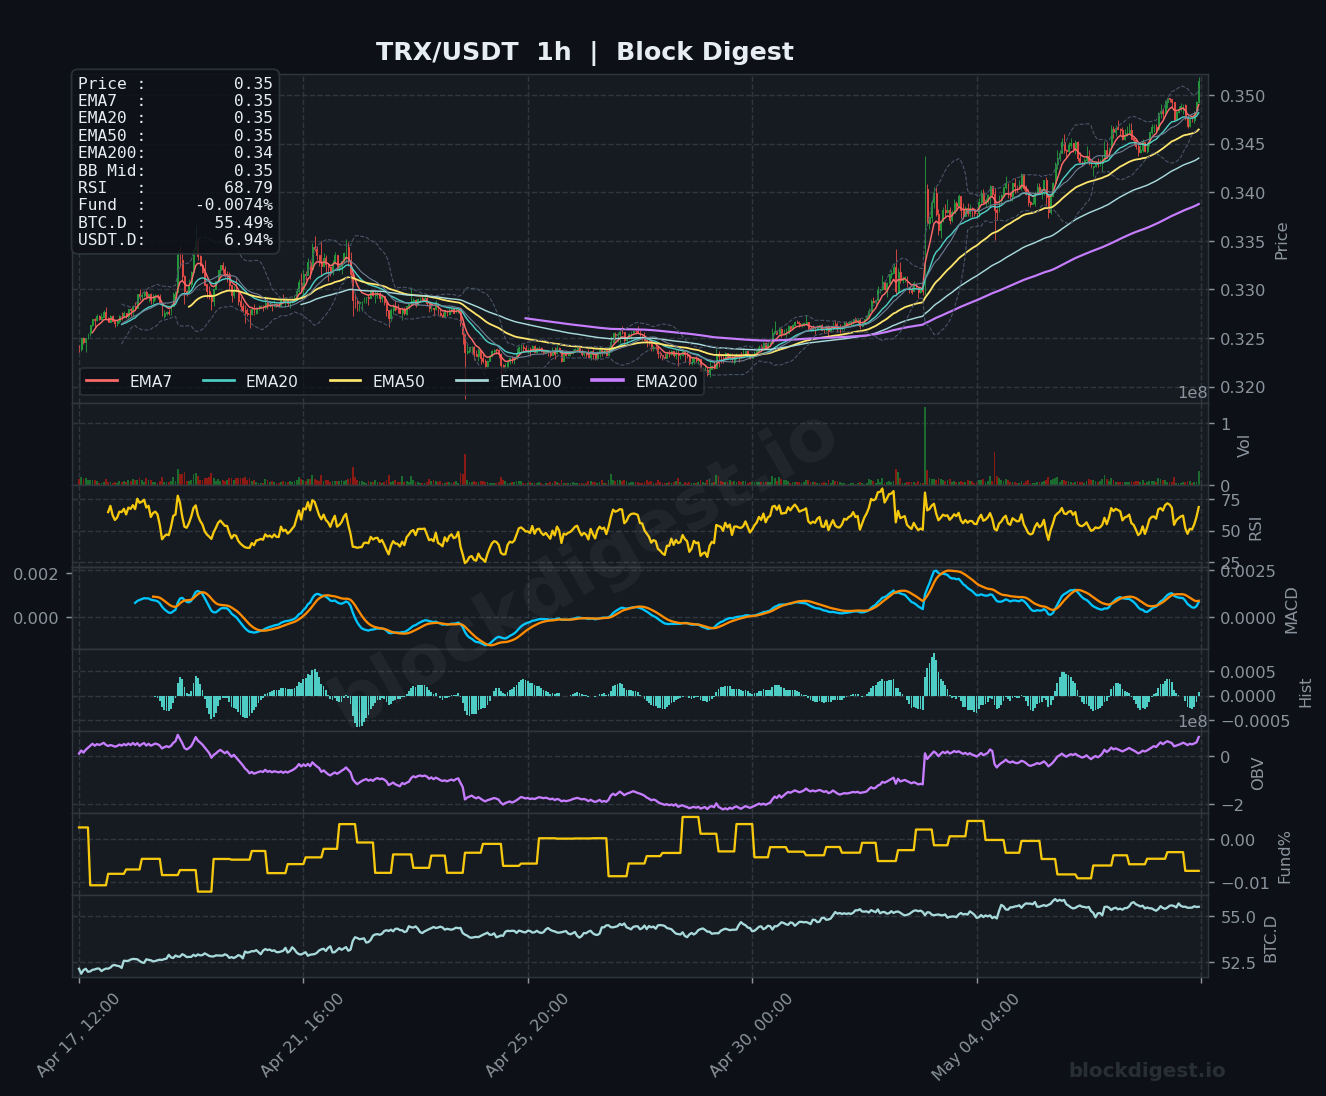Click the BTC.D vertical axis label
Viewport: 1326px width, 1096px height.
(x=1270, y=939)
